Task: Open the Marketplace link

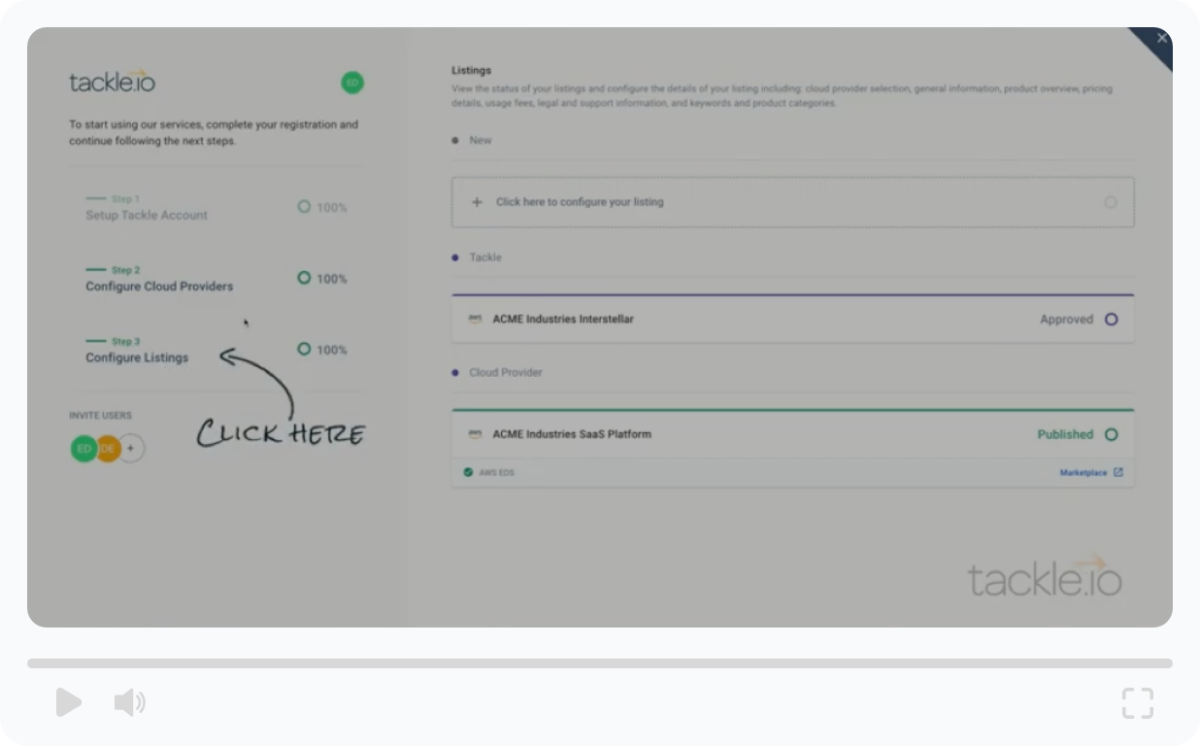Action: point(1083,473)
